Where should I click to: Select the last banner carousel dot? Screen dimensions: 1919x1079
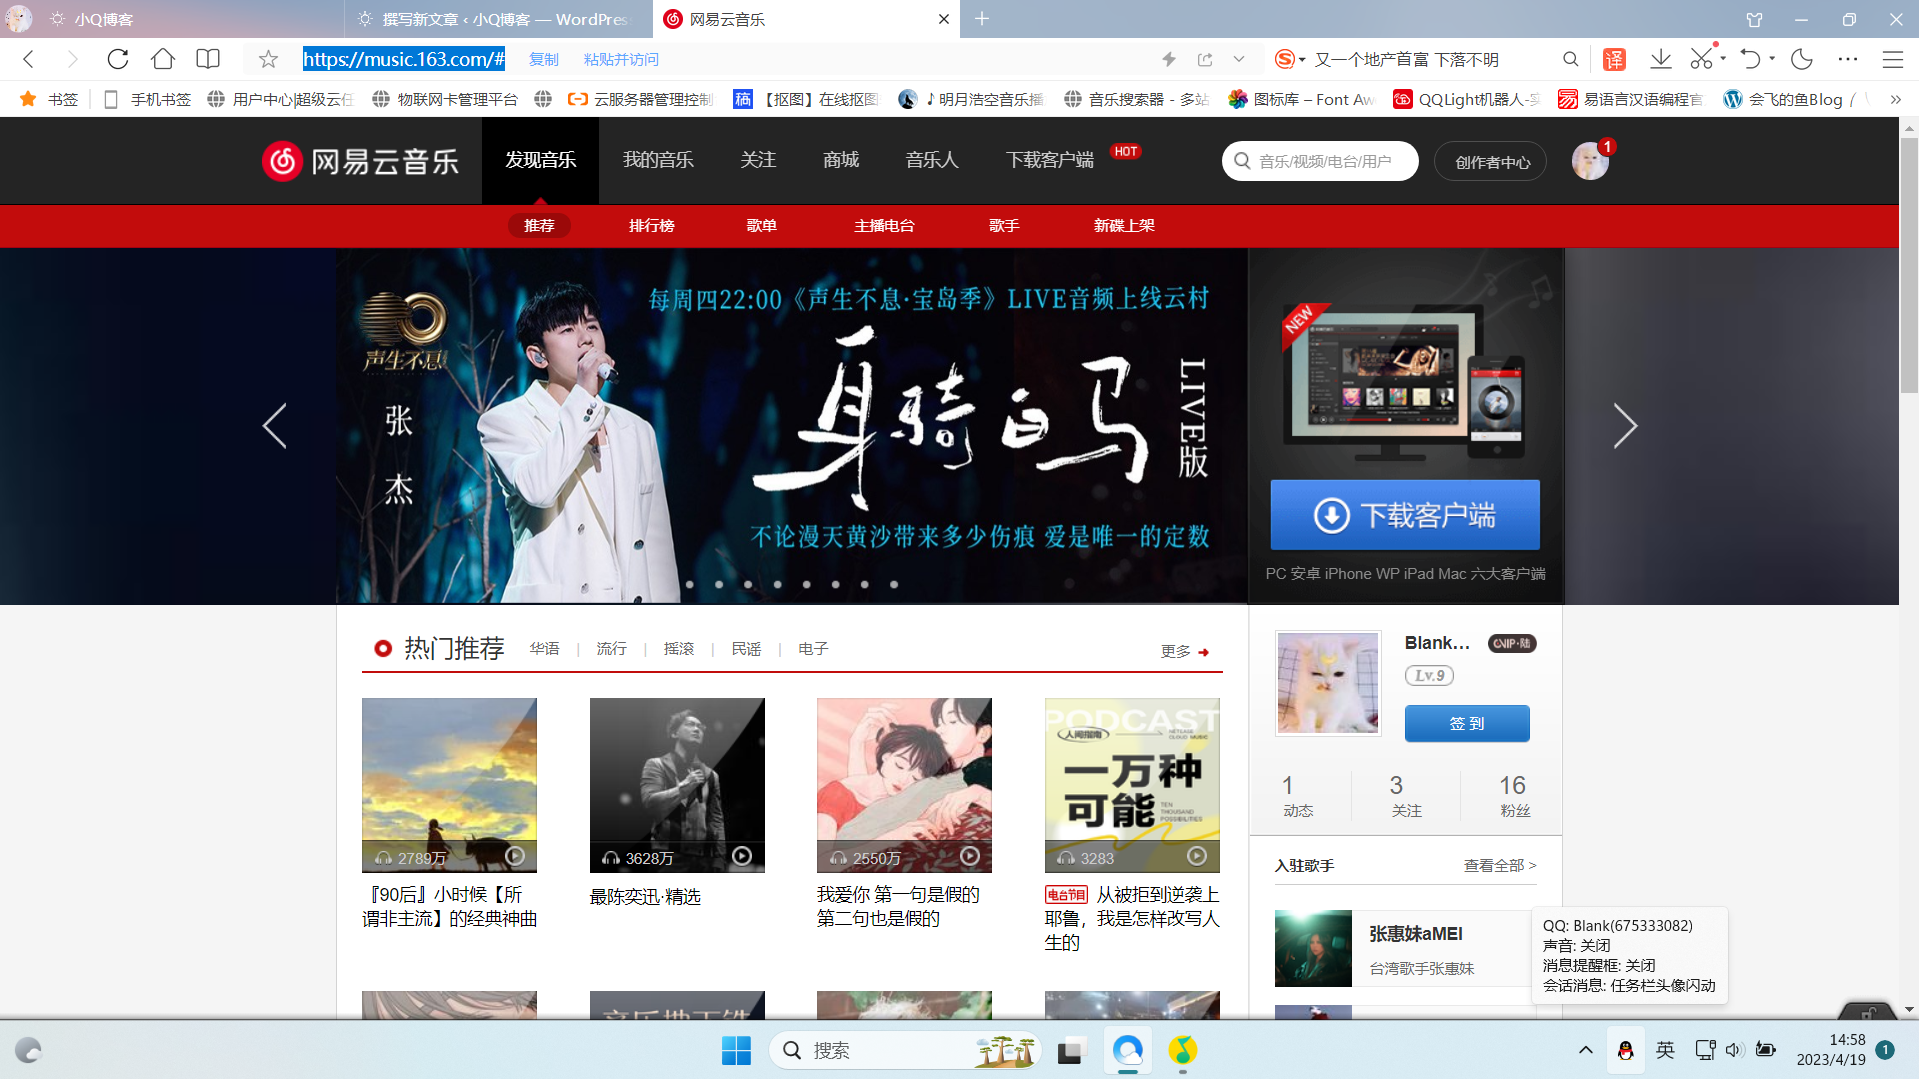[894, 584]
